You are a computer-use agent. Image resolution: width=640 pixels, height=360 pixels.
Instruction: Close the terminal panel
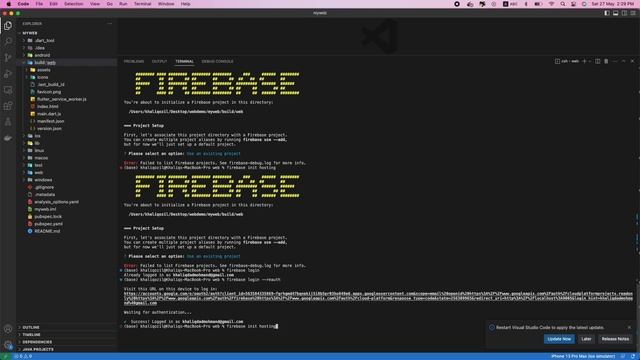point(632,61)
